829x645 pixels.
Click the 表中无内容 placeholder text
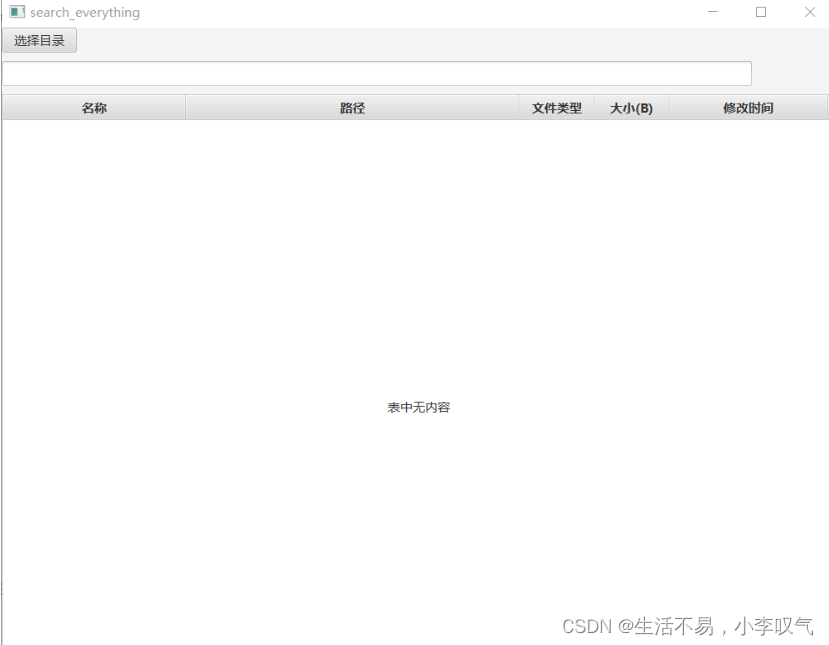coord(419,408)
